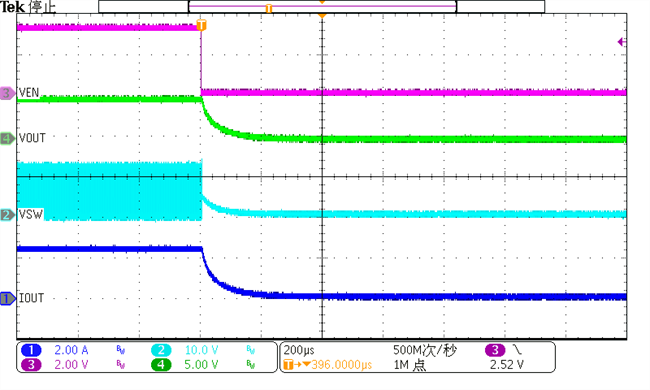Viewport: 650px width, 390px height.
Task: Click the channel 1 IOUT ground marker
Action: point(7,298)
